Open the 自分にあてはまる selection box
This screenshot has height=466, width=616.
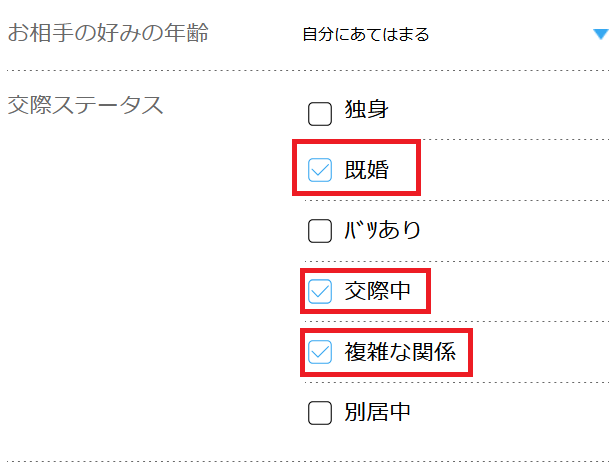click(366, 34)
